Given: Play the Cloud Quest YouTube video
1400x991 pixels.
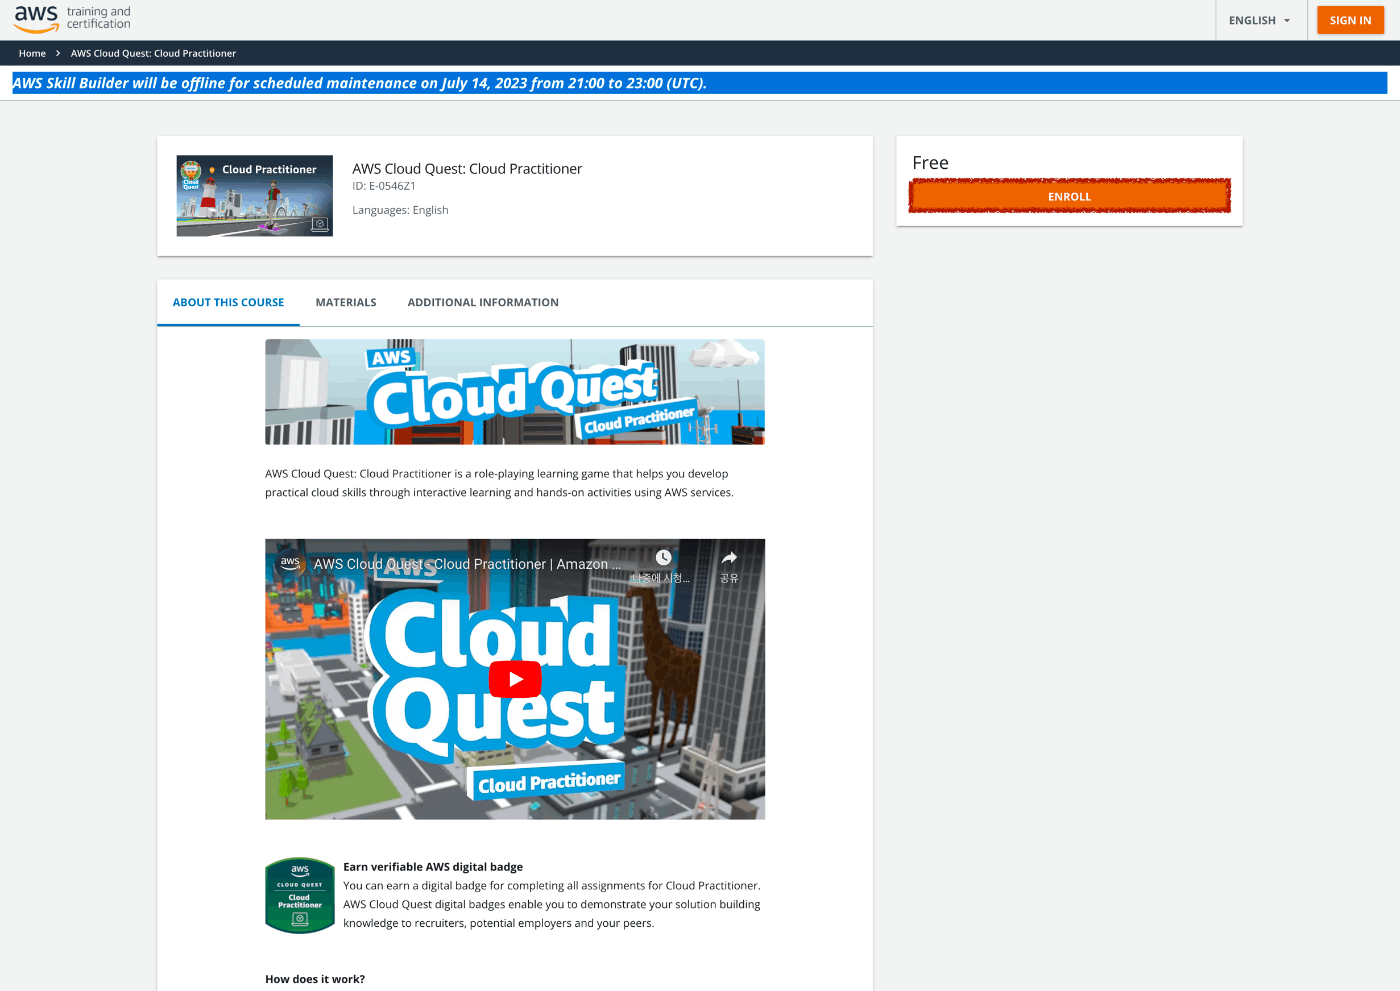Looking at the screenshot, I should pyautogui.click(x=515, y=679).
